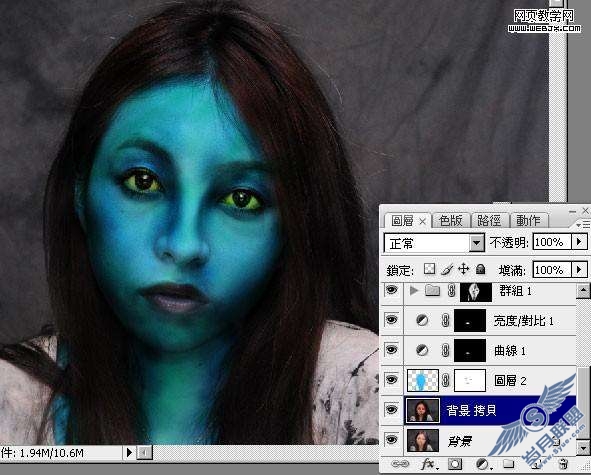Hide the 背景 拷貝 layer
The width and height of the screenshot is (591, 475).
[x=392, y=409]
